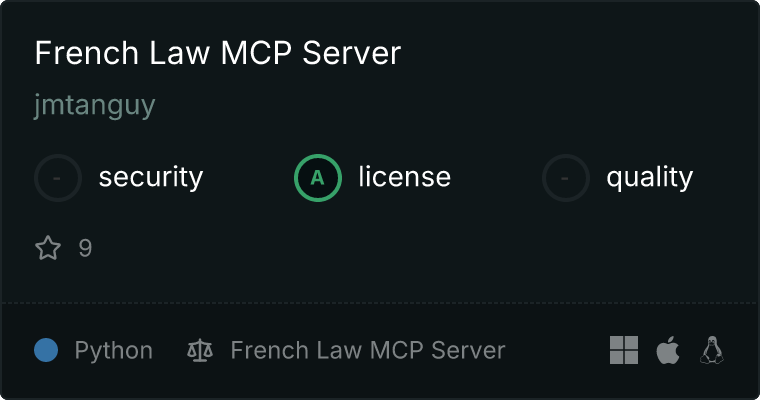Viewport: 760px width, 400px height.
Task: Click the green license A grade badge
Action: pyautogui.click(x=318, y=178)
